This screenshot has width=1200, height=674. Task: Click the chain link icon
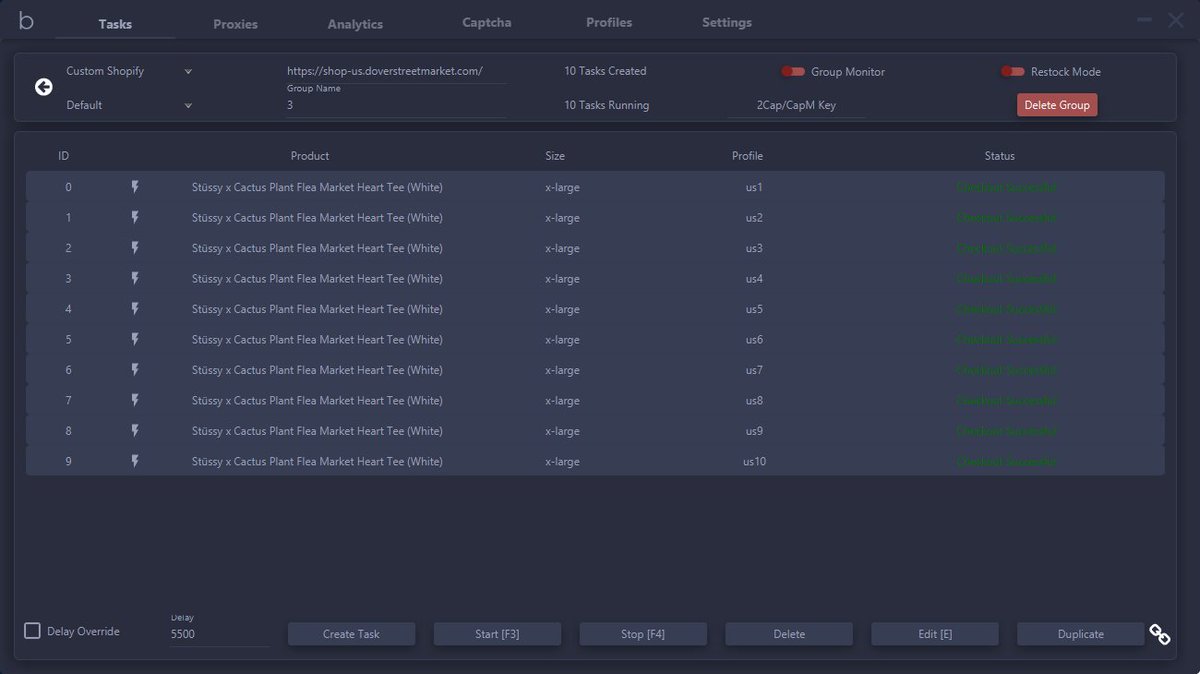pos(1160,634)
